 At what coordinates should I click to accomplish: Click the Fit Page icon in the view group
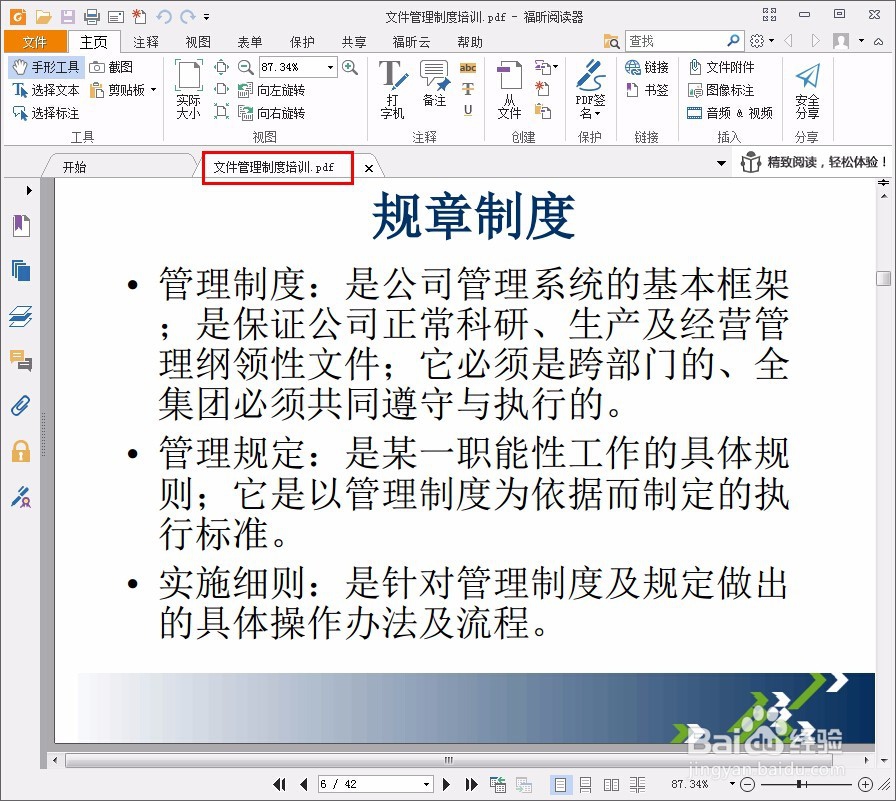pyautogui.click(x=221, y=67)
